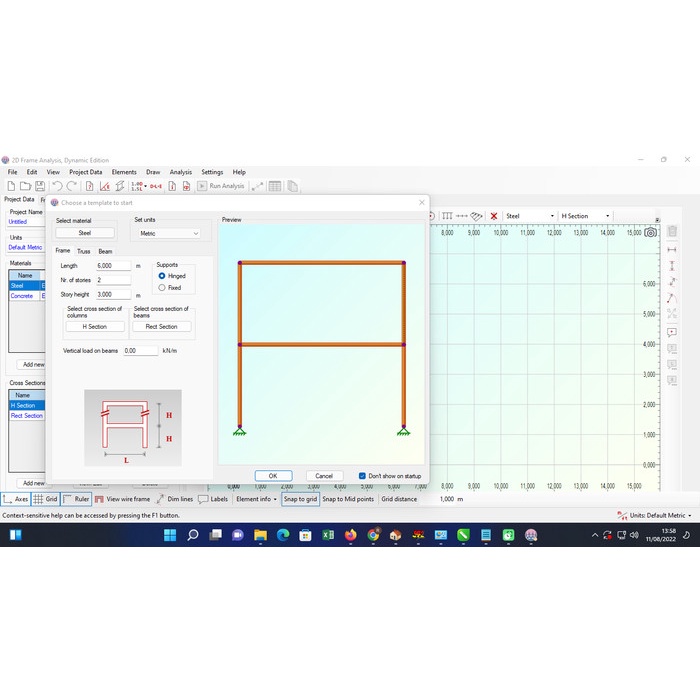Click the info document toolbar icon

172,186
